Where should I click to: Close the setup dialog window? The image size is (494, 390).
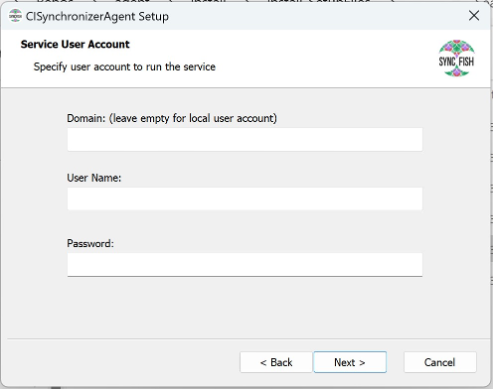coord(474,16)
